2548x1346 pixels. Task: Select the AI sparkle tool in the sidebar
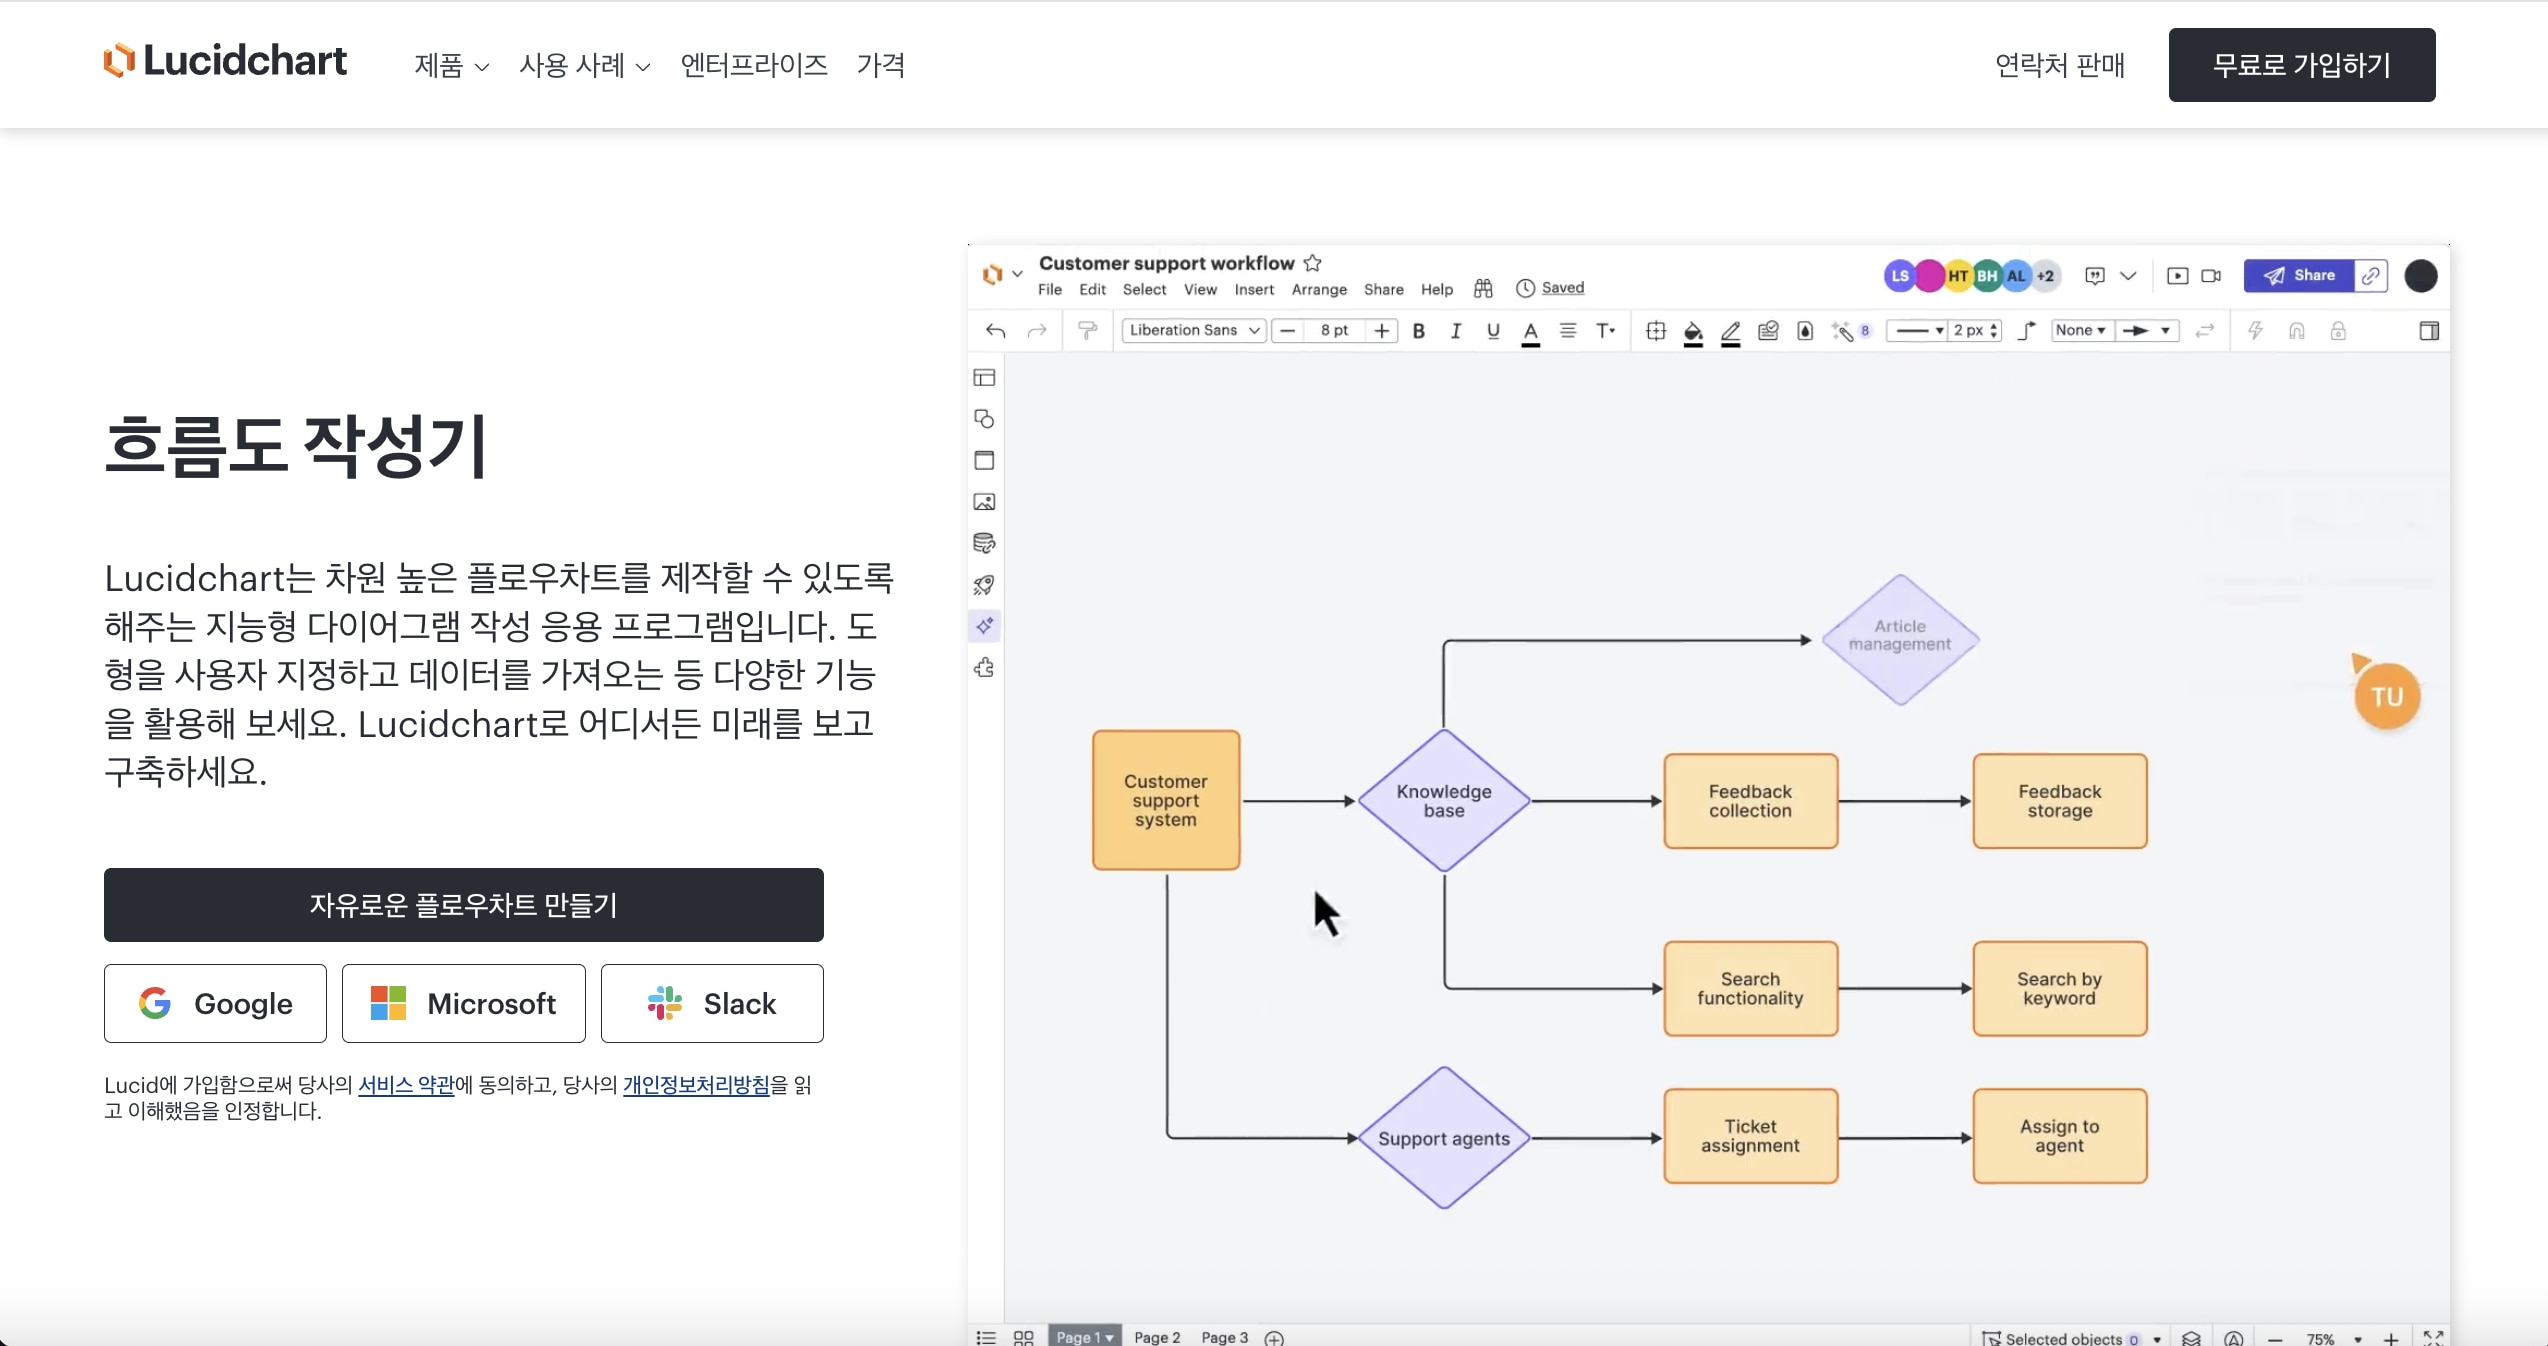coord(984,627)
